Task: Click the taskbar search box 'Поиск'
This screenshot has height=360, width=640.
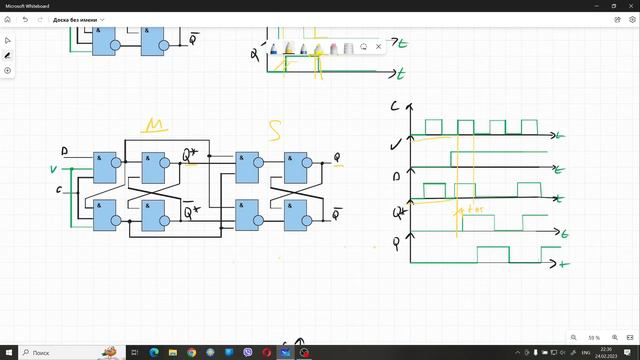Action: click(71, 352)
